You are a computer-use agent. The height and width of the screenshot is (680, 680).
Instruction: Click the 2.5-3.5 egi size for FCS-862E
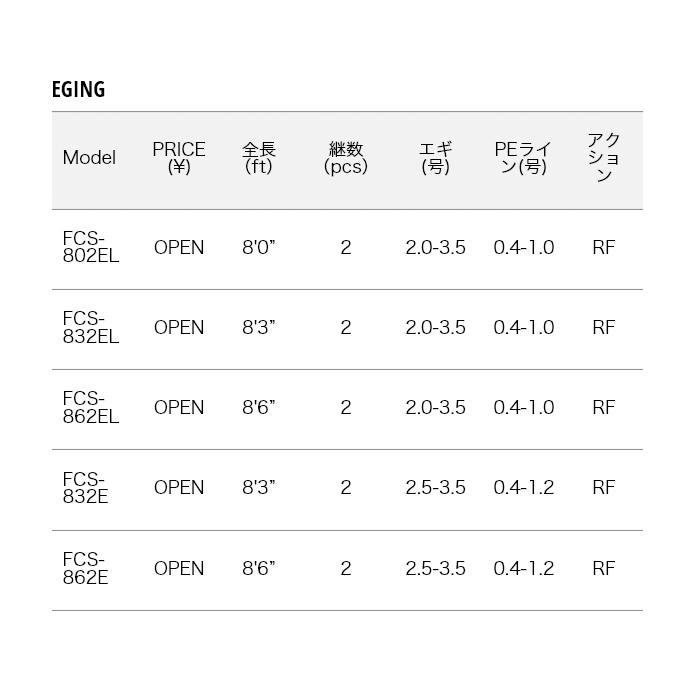pyautogui.click(x=436, y=568)
